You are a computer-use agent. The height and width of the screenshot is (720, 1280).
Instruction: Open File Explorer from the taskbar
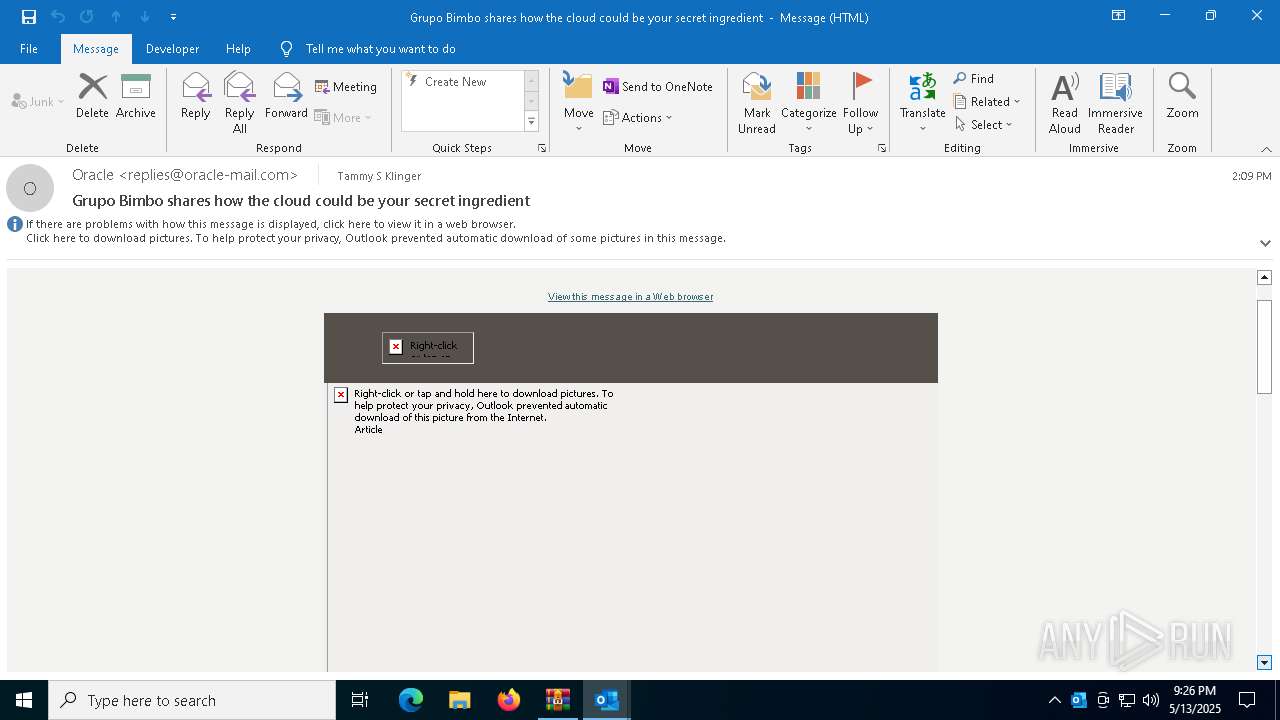pos(459,700)
